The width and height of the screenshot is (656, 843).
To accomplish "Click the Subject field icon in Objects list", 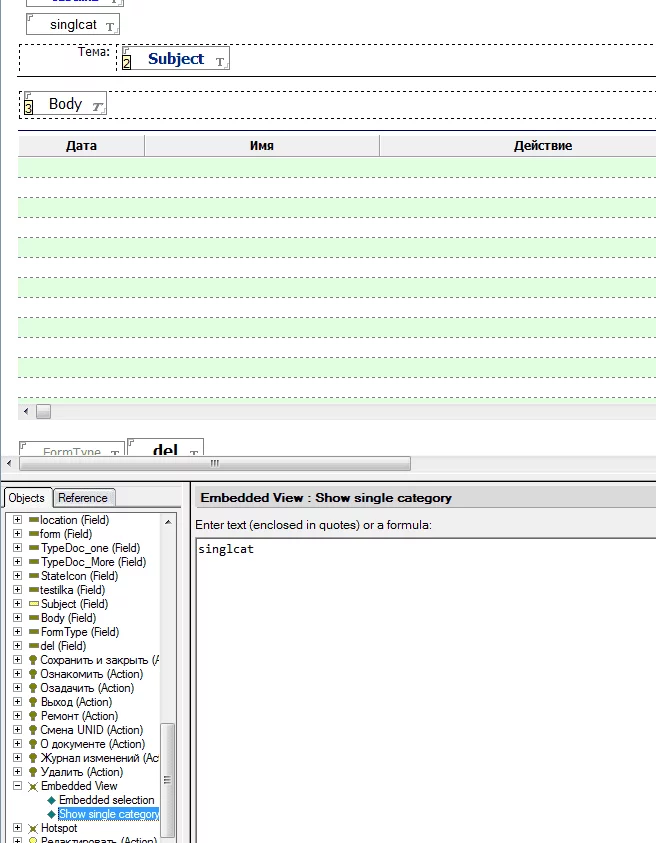I will (x=33, y=604).
